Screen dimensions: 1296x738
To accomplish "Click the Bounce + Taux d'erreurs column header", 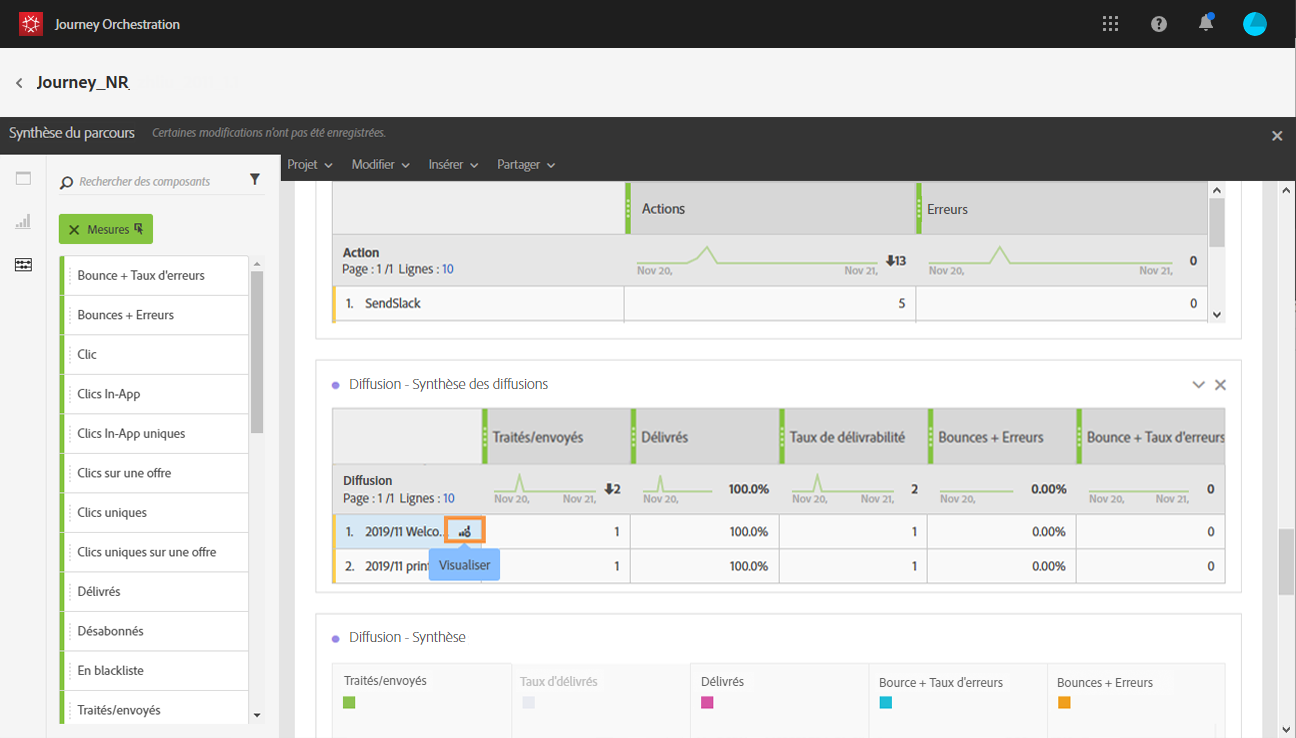I will (1150, 437).
